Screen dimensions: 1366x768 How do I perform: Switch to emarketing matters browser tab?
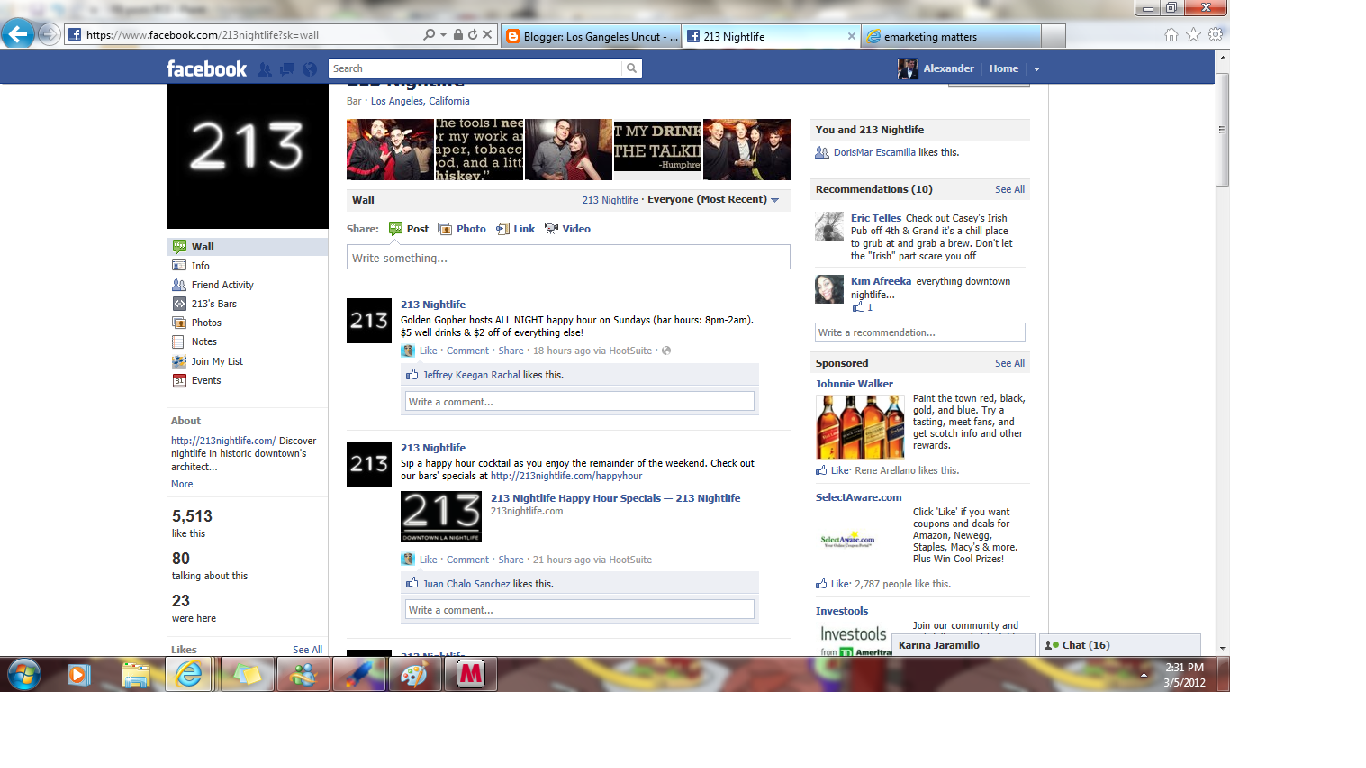tap(951, 36)
